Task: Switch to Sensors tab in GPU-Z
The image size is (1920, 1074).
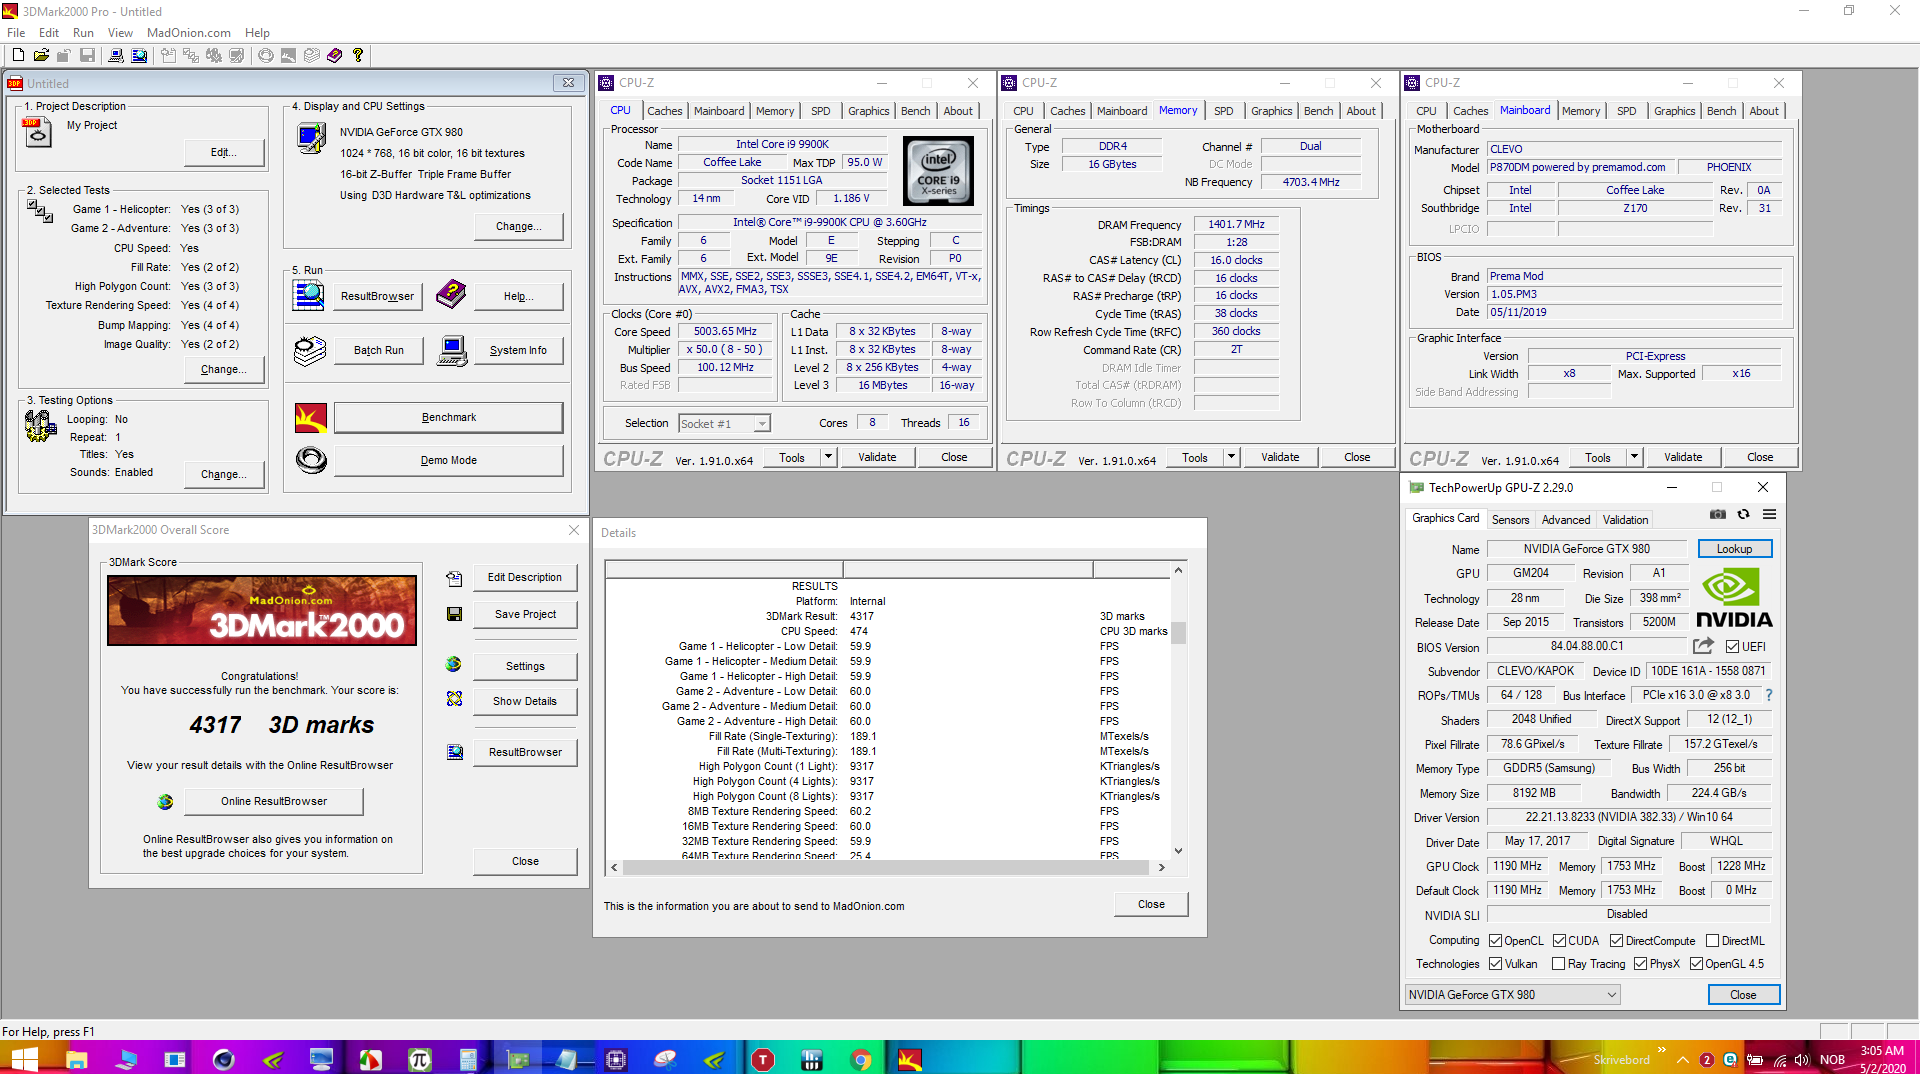Action: point(1510,520)
